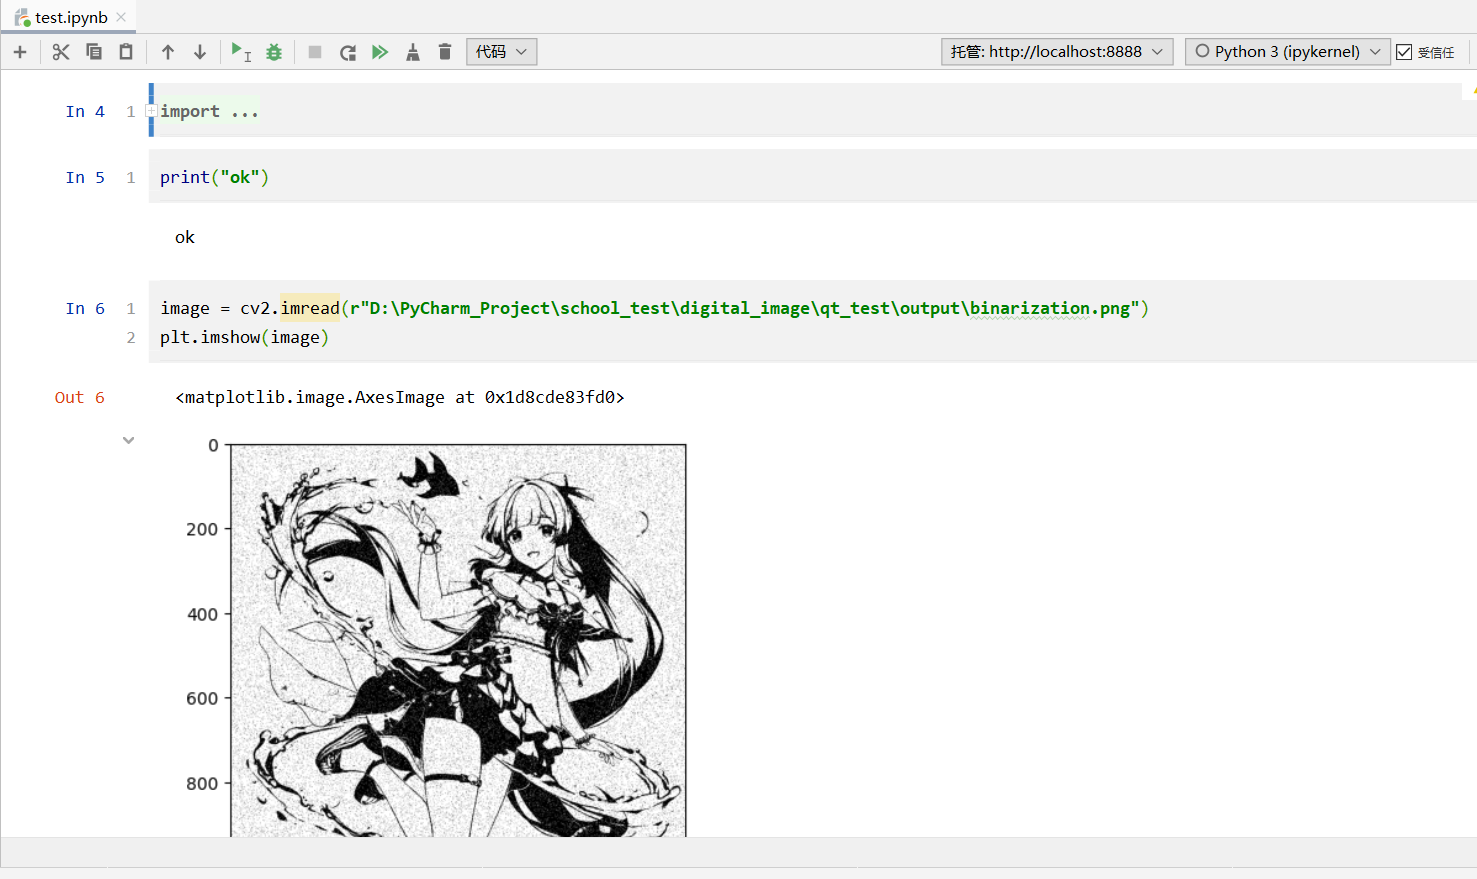
Task: Collapse the Out 6 output with chevron
Action: tap(128, 440)
